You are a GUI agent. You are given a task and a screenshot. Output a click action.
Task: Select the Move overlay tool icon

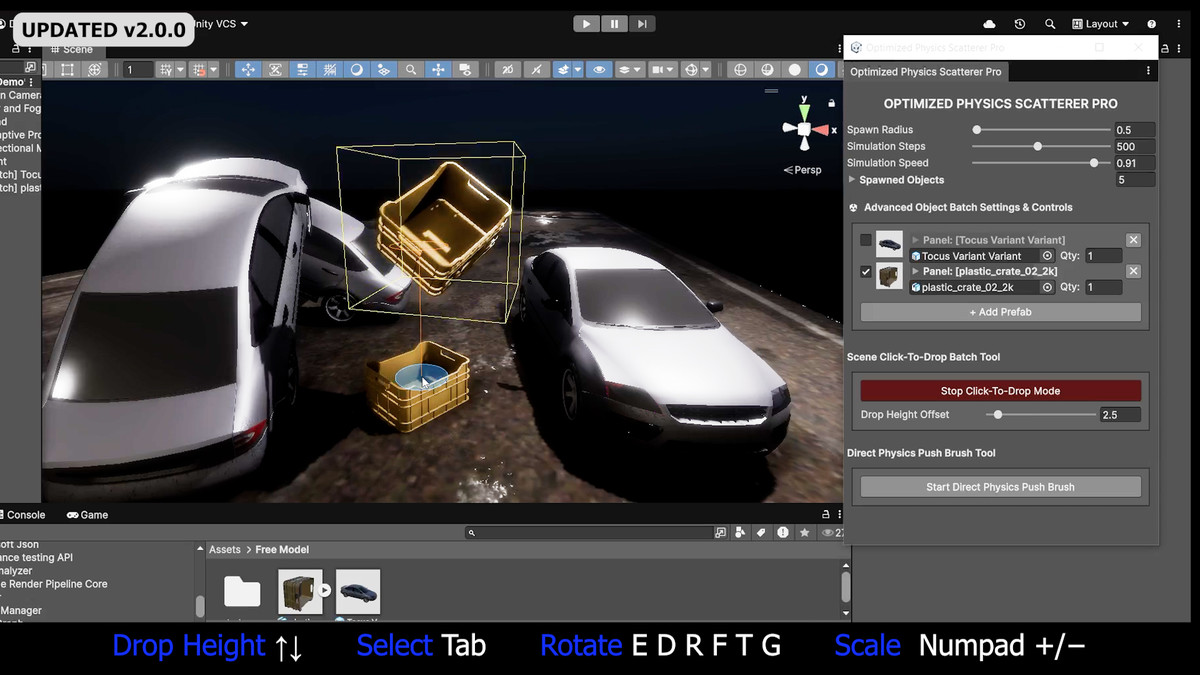248,70
